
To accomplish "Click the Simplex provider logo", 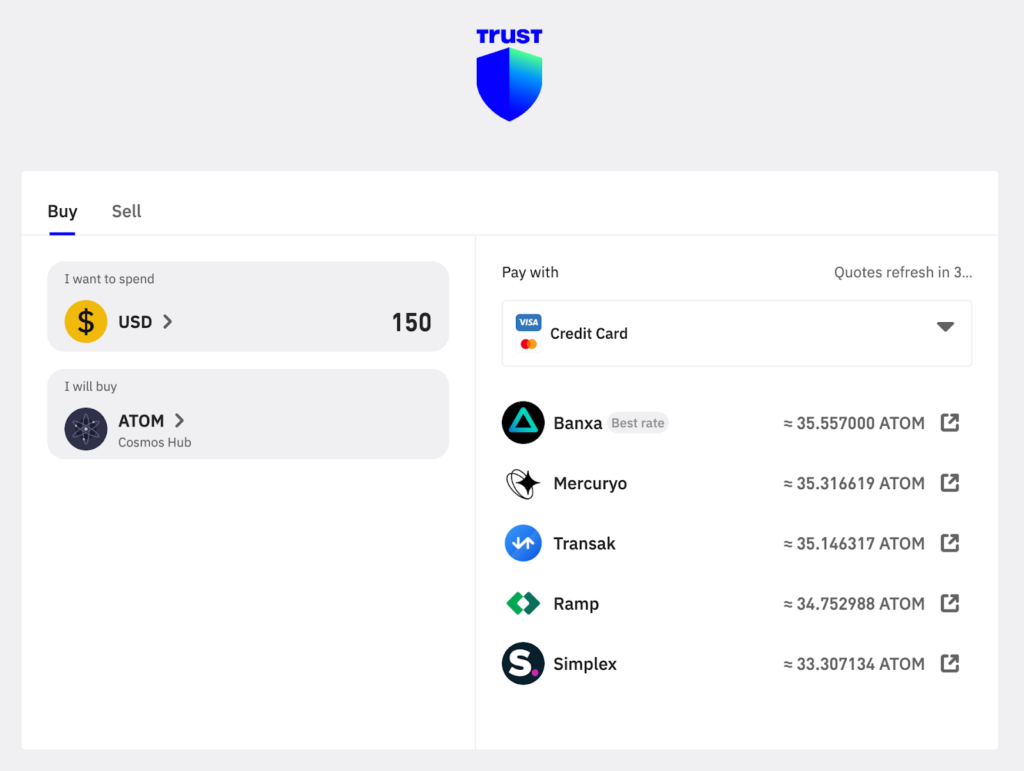I will pos(523,663).
